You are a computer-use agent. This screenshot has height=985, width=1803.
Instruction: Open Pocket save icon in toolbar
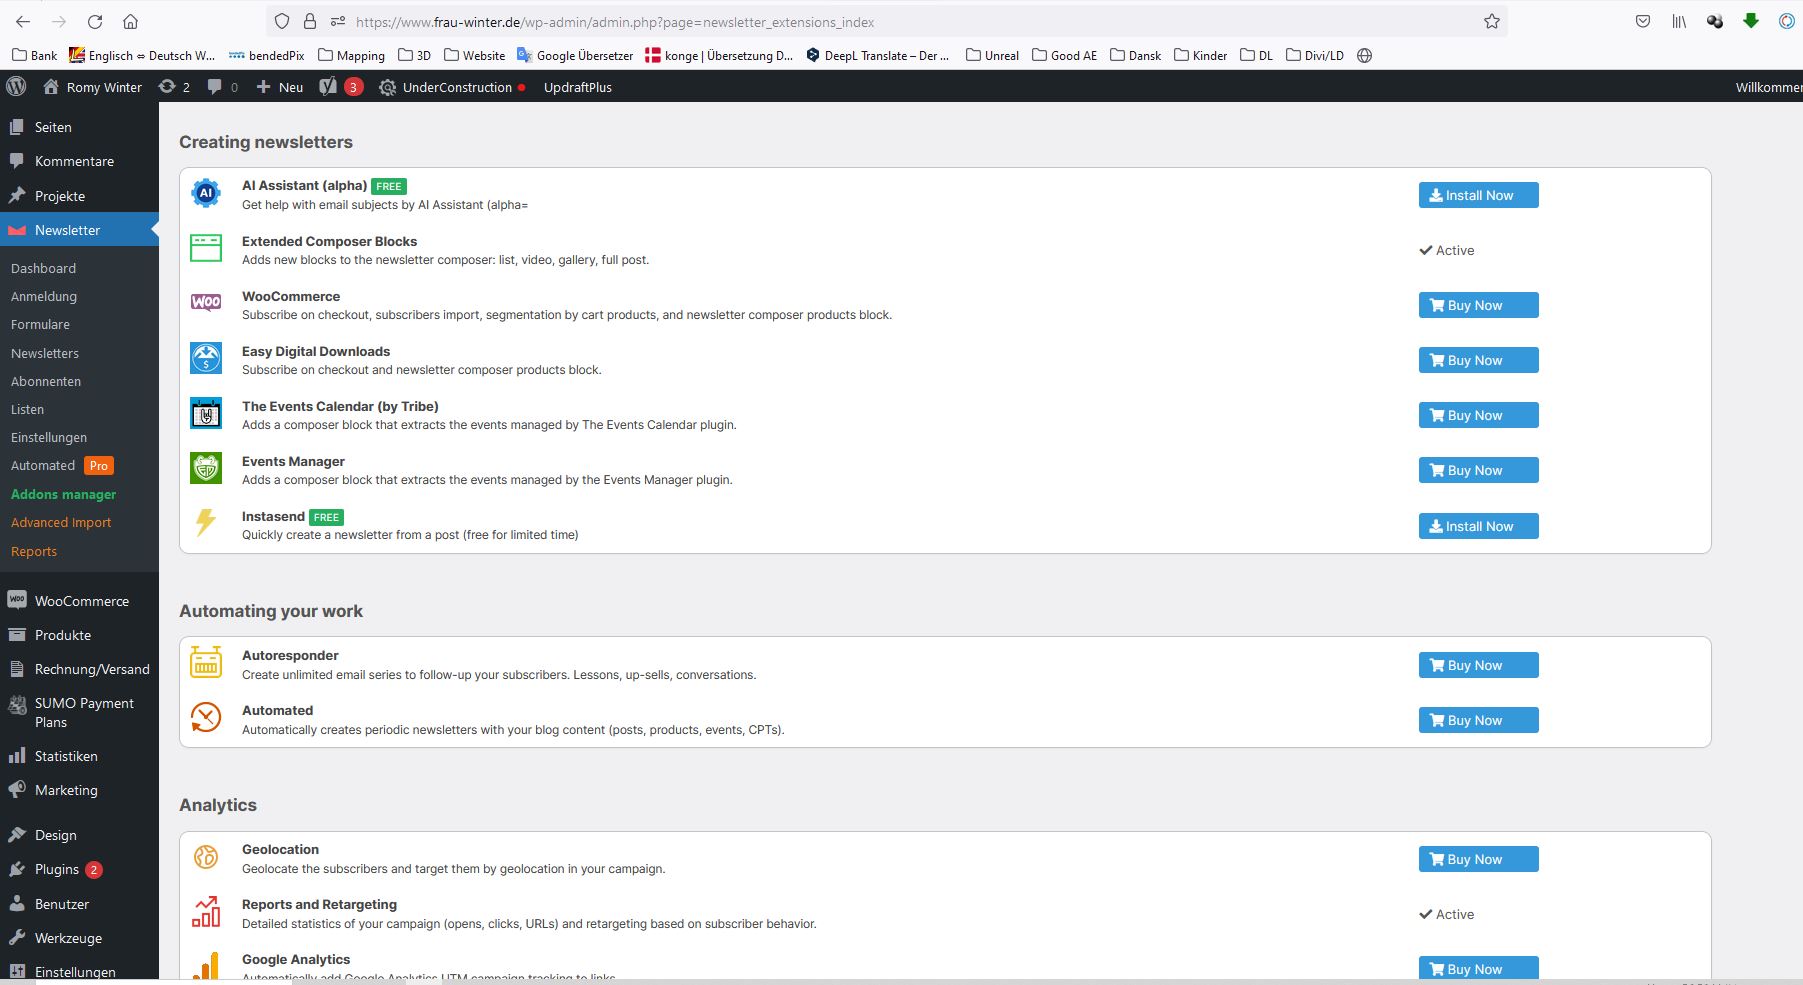(x=1642, y=21)
